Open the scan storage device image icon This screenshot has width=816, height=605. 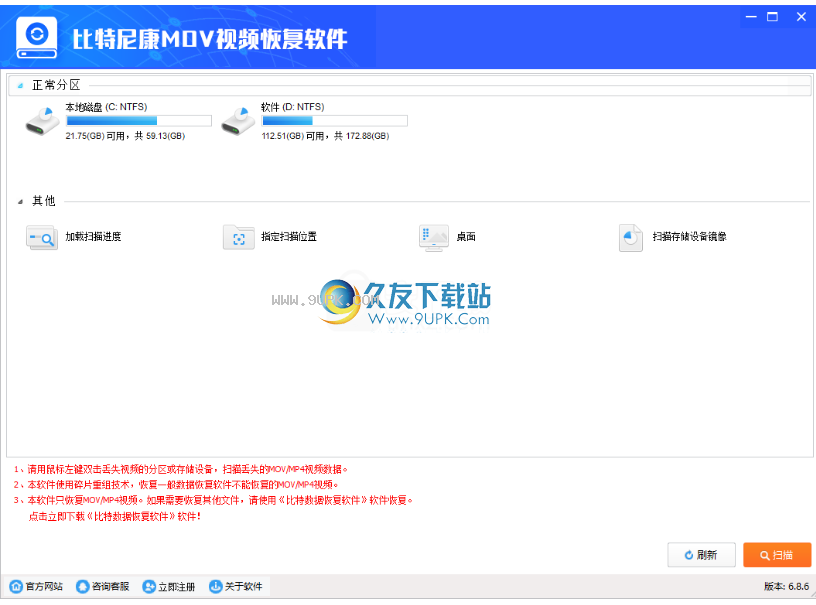(631, 238)
